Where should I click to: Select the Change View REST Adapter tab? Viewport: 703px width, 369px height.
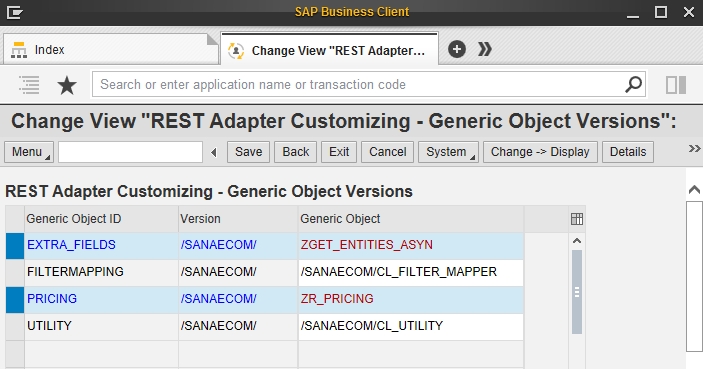(x=329, y=50)
